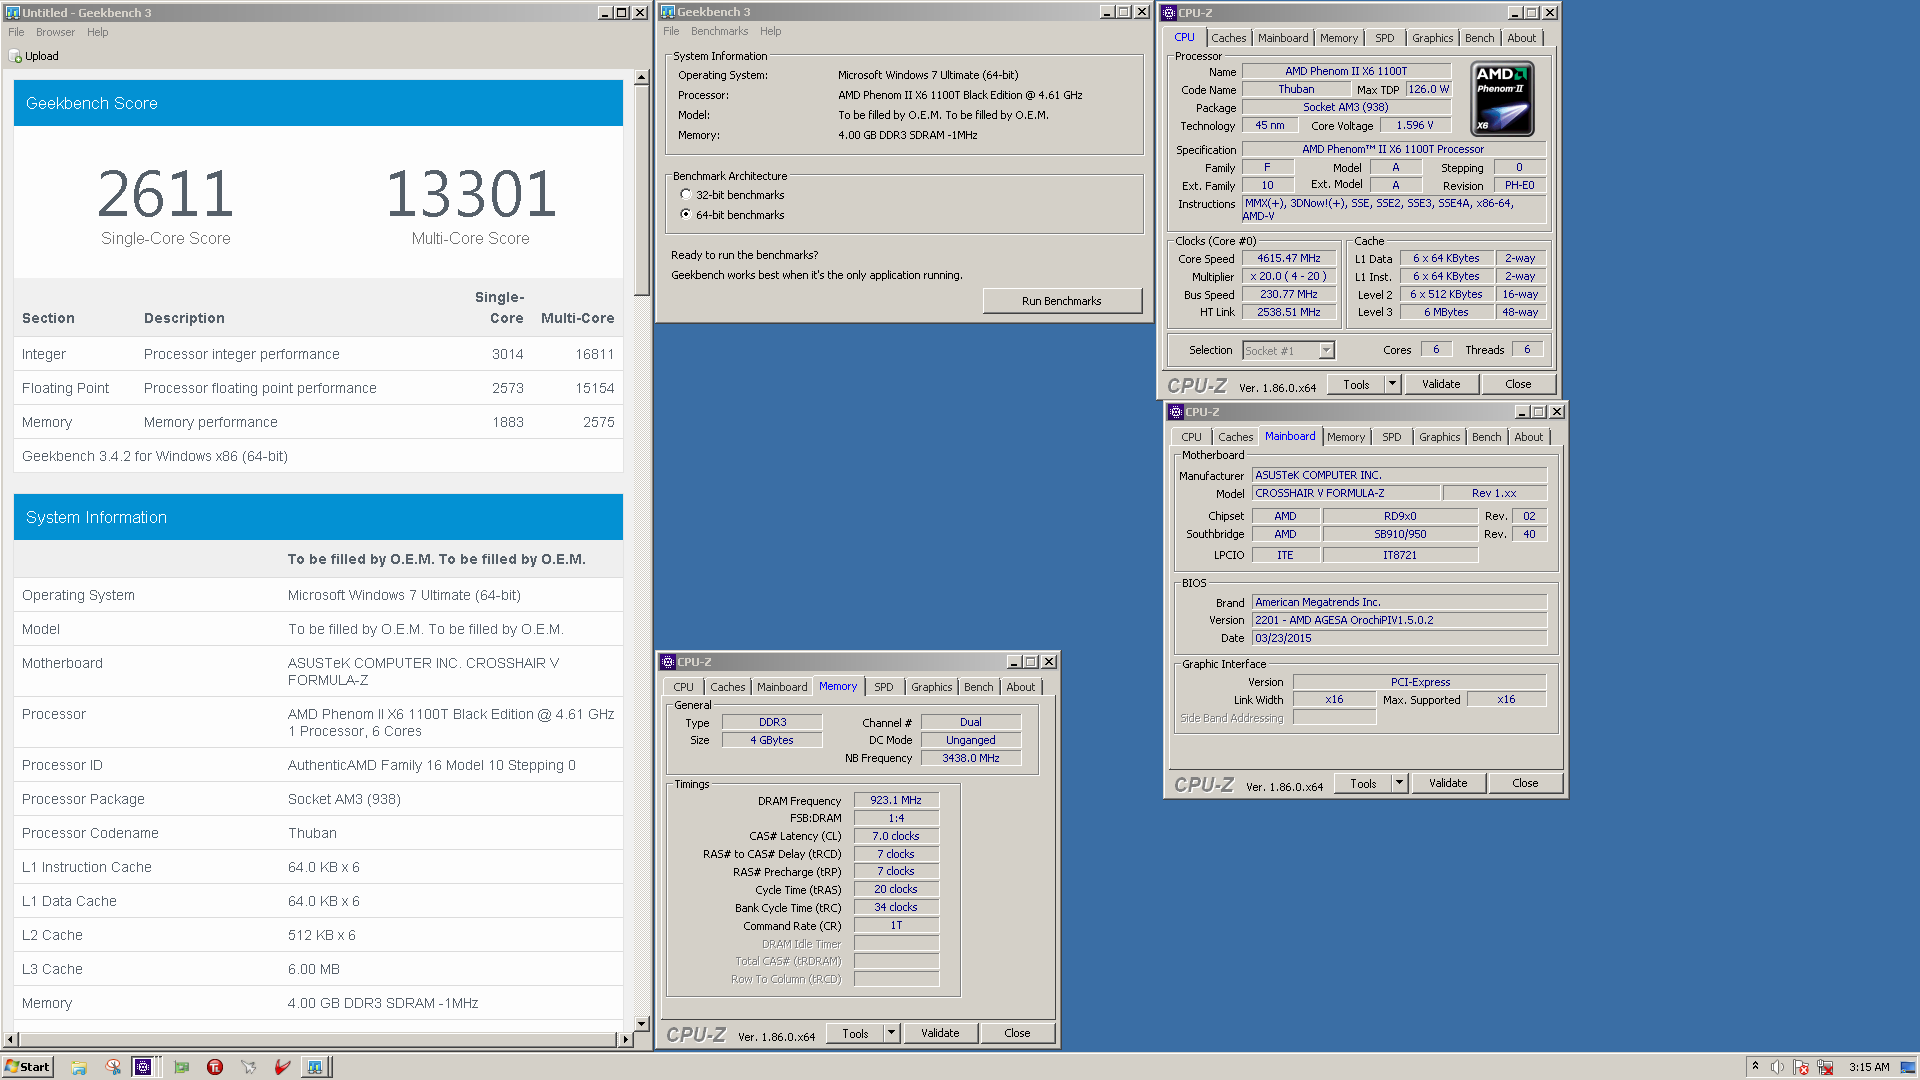Click Geekbench results vertical scrollbar thumb

642,190
